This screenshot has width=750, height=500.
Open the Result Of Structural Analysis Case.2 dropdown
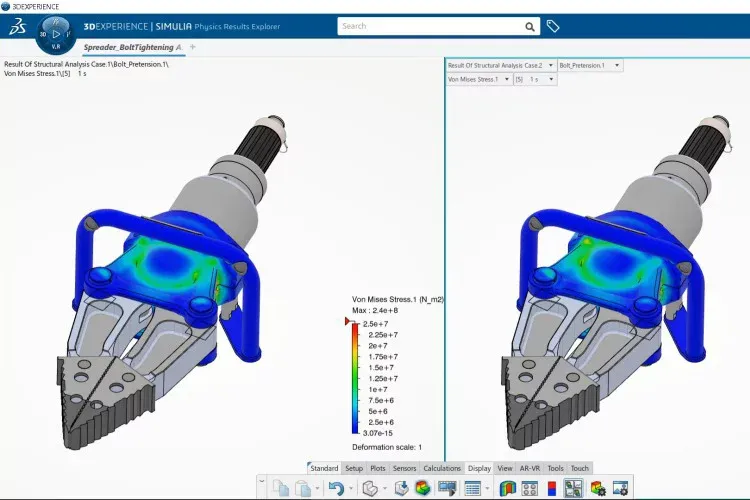[x=499, y=65]
